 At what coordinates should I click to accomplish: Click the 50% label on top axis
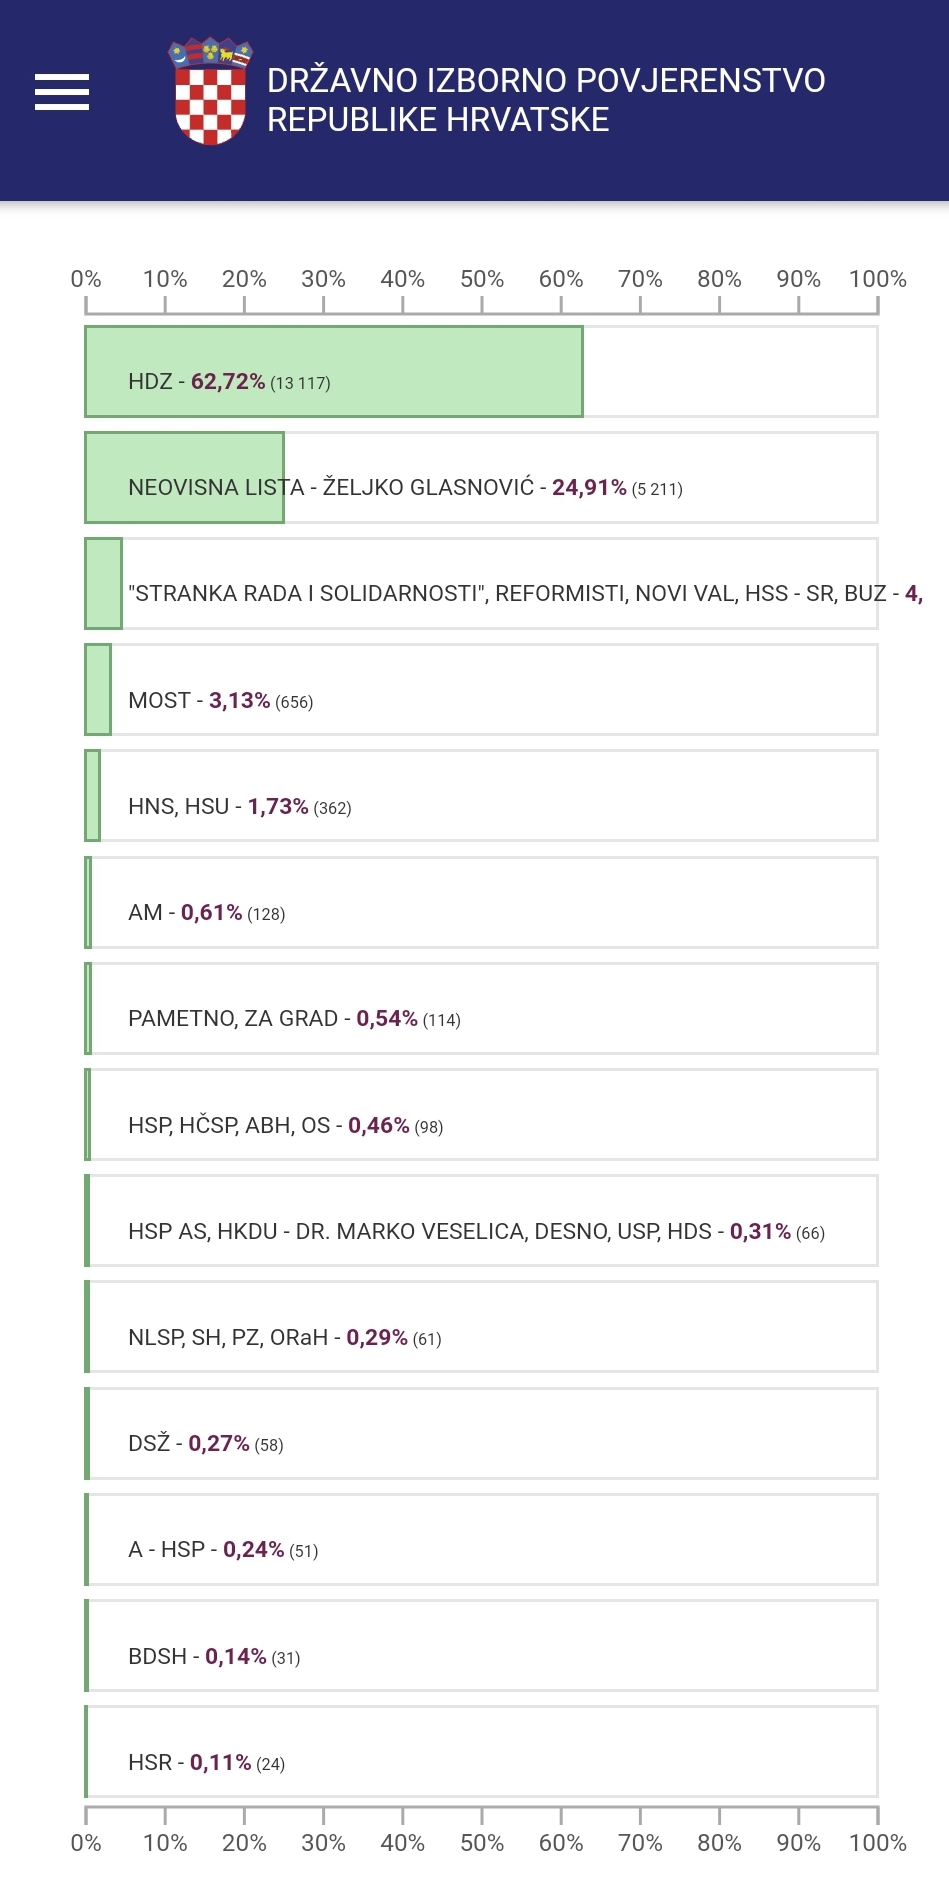click(x=481, y=279)
